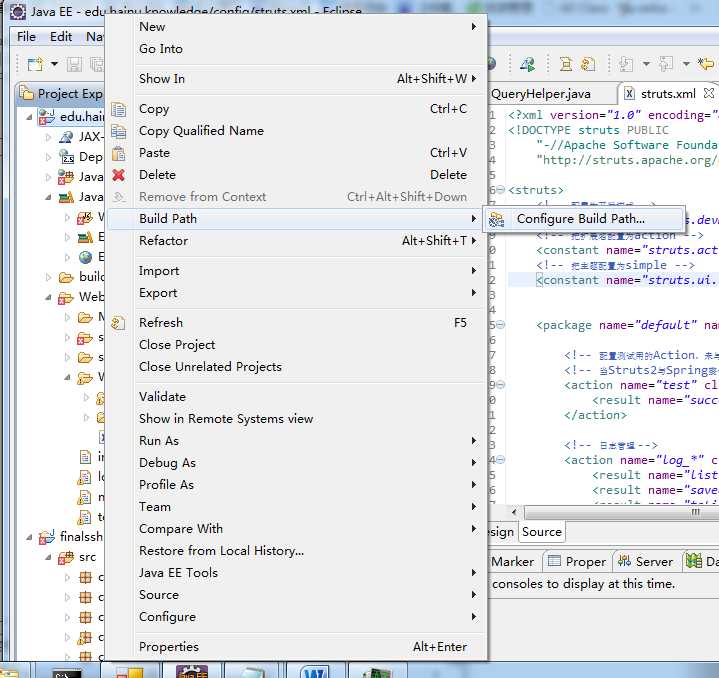The height and width of the screenshot is (678, 719).
Task: Click the Last Edit Location icon
Action: 706,64
